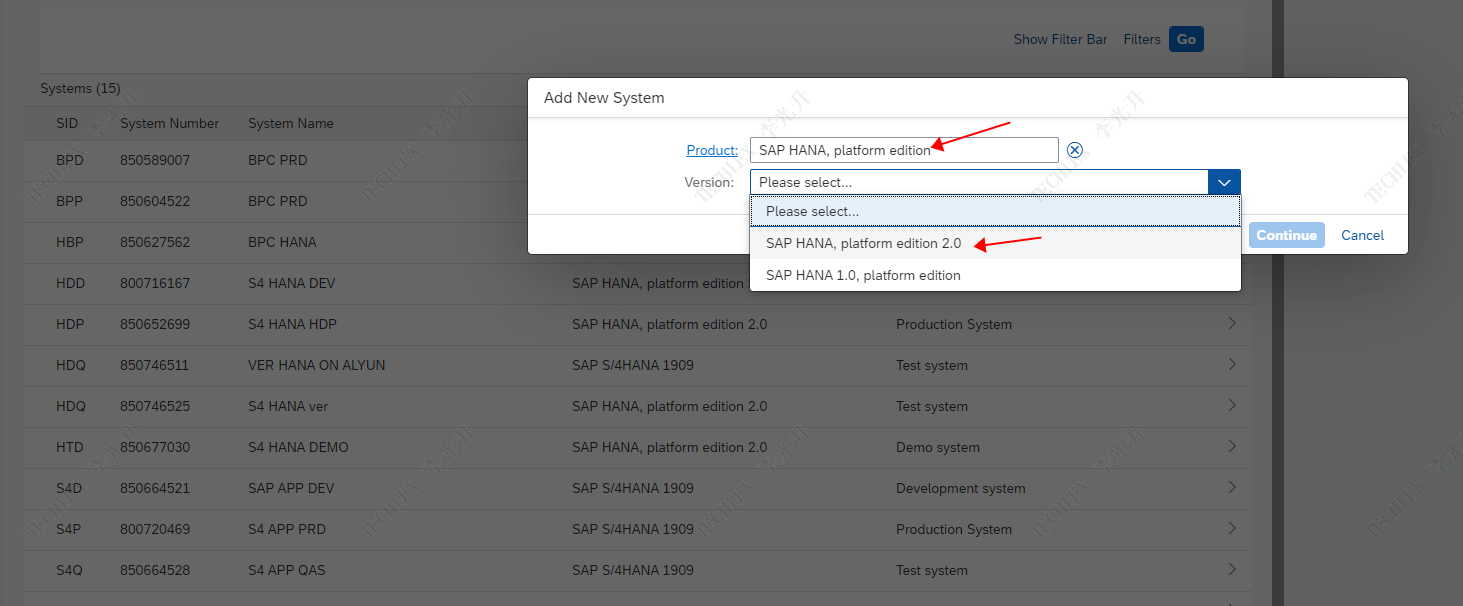Click the Continue button
The width and height of the screenshot is (1463, 606).
coord(1286,235)
